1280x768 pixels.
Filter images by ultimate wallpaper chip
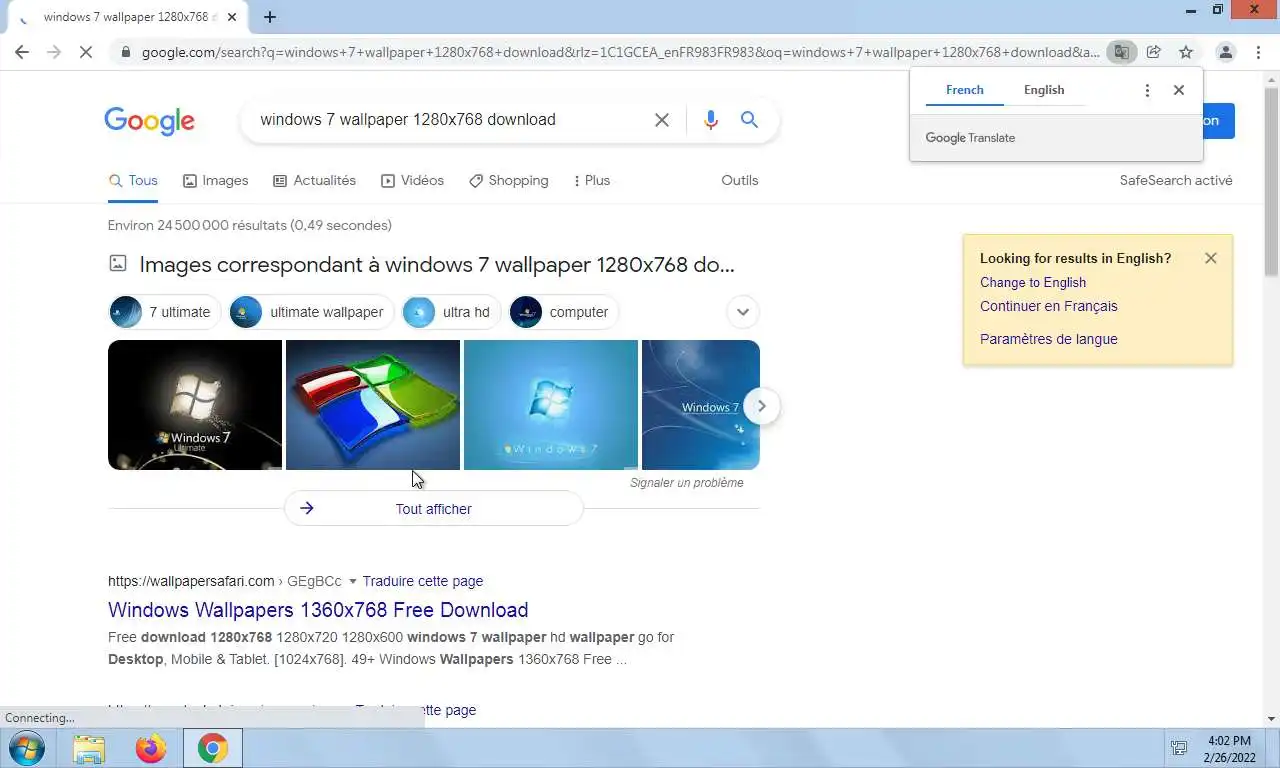[x=311, y=312]
